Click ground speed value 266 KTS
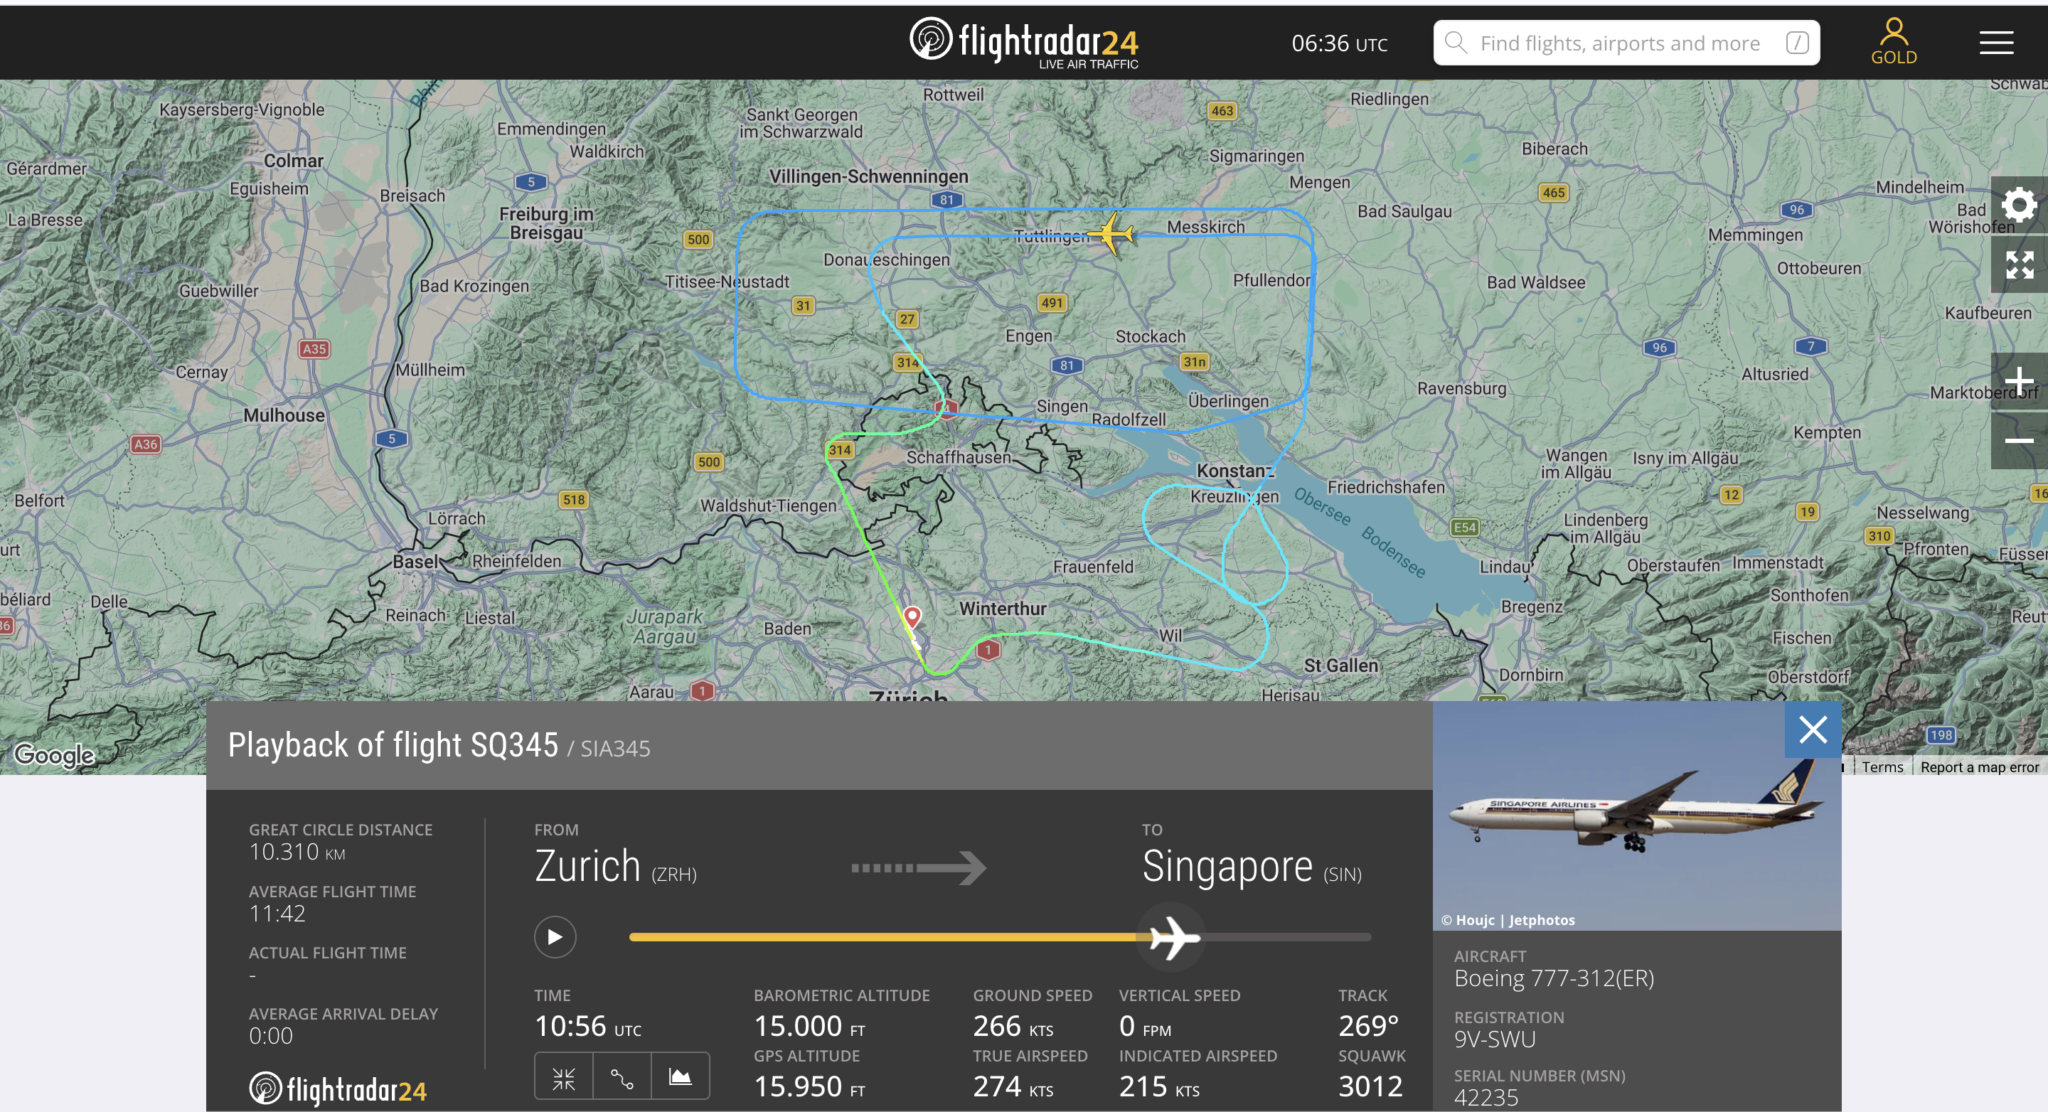2048x1112 pixels. [1013, 1026]
